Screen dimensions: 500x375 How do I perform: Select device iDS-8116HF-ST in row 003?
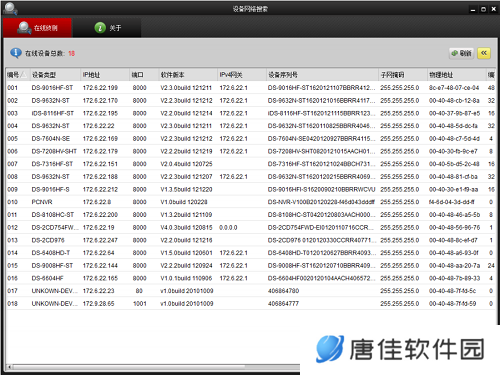(53, 113)
